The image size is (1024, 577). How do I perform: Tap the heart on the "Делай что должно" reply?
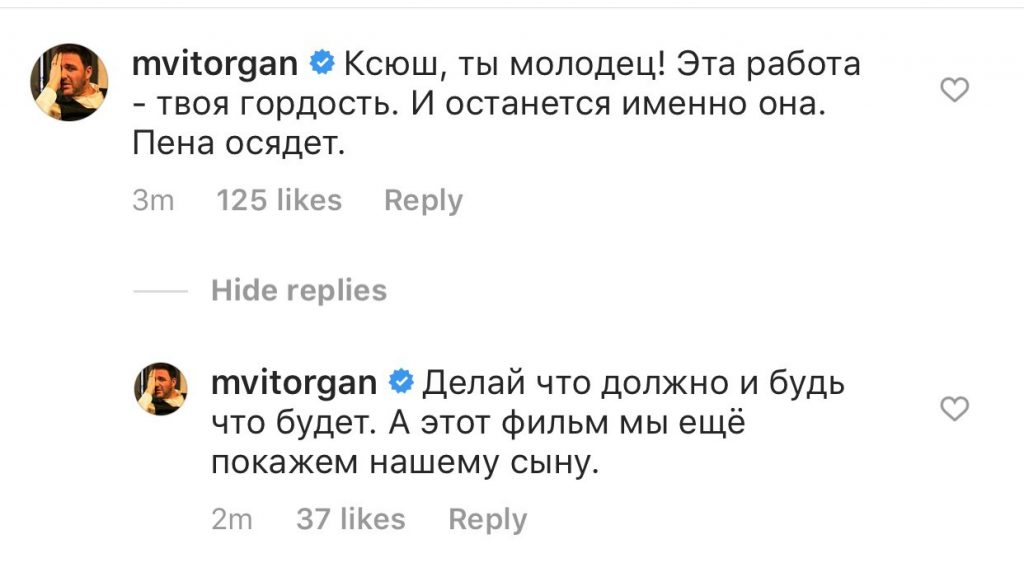pos(954,409)
